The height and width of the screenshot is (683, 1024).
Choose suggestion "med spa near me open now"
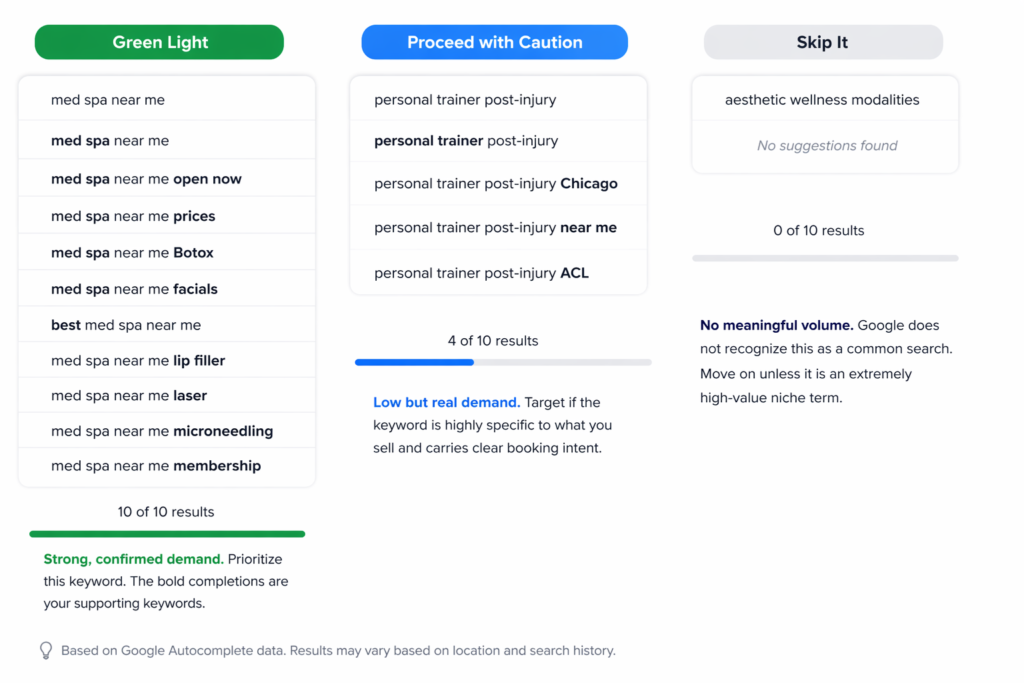146,180
